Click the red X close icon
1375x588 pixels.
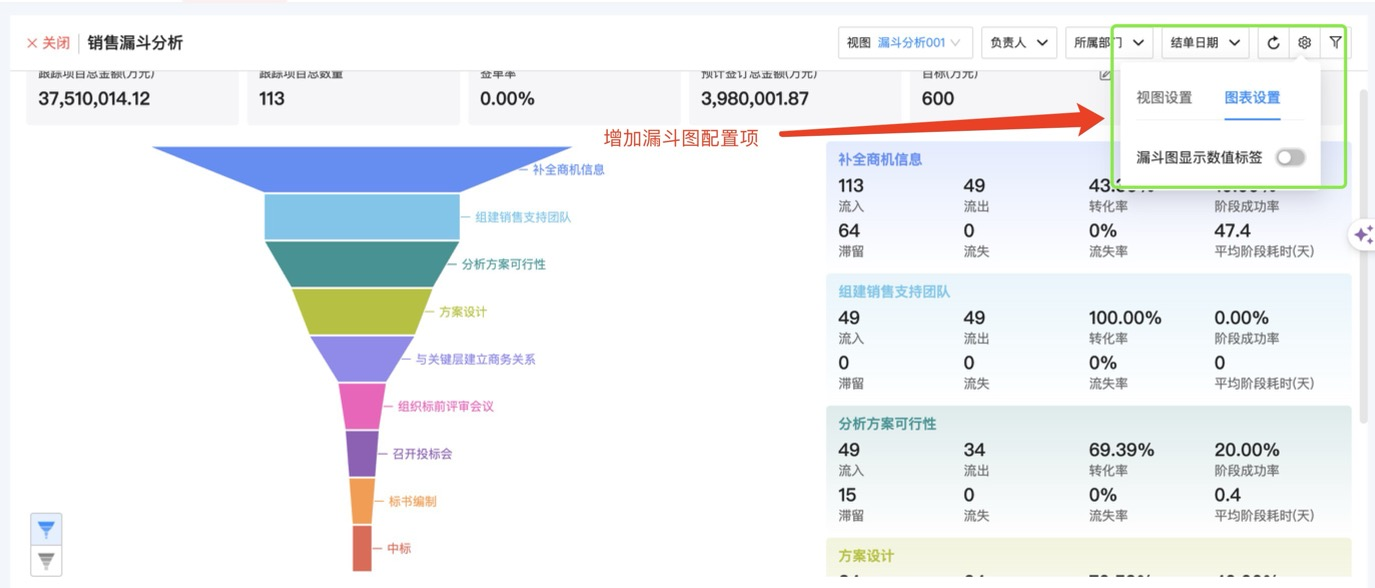pyautogui.click(x=32, y=44)
